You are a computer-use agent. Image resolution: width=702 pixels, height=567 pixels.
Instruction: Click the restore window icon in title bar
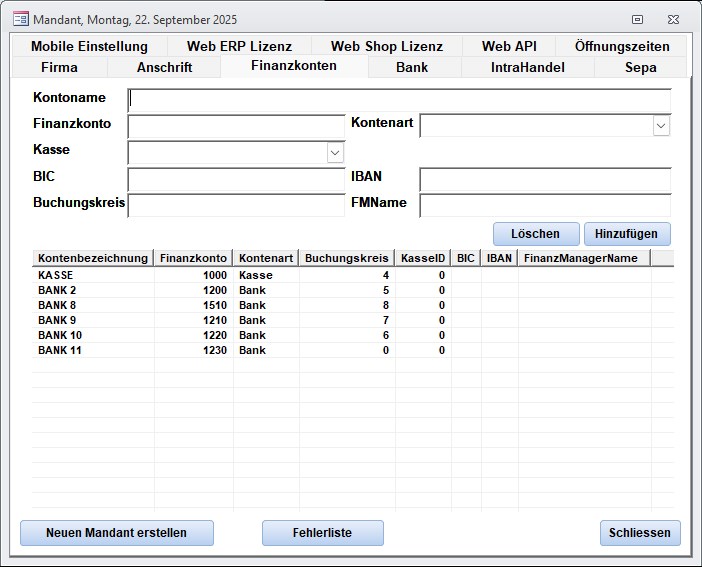tap(638, 19)
